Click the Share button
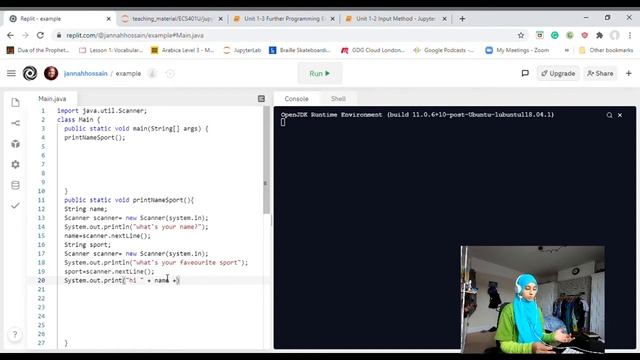 click(600, 73)
